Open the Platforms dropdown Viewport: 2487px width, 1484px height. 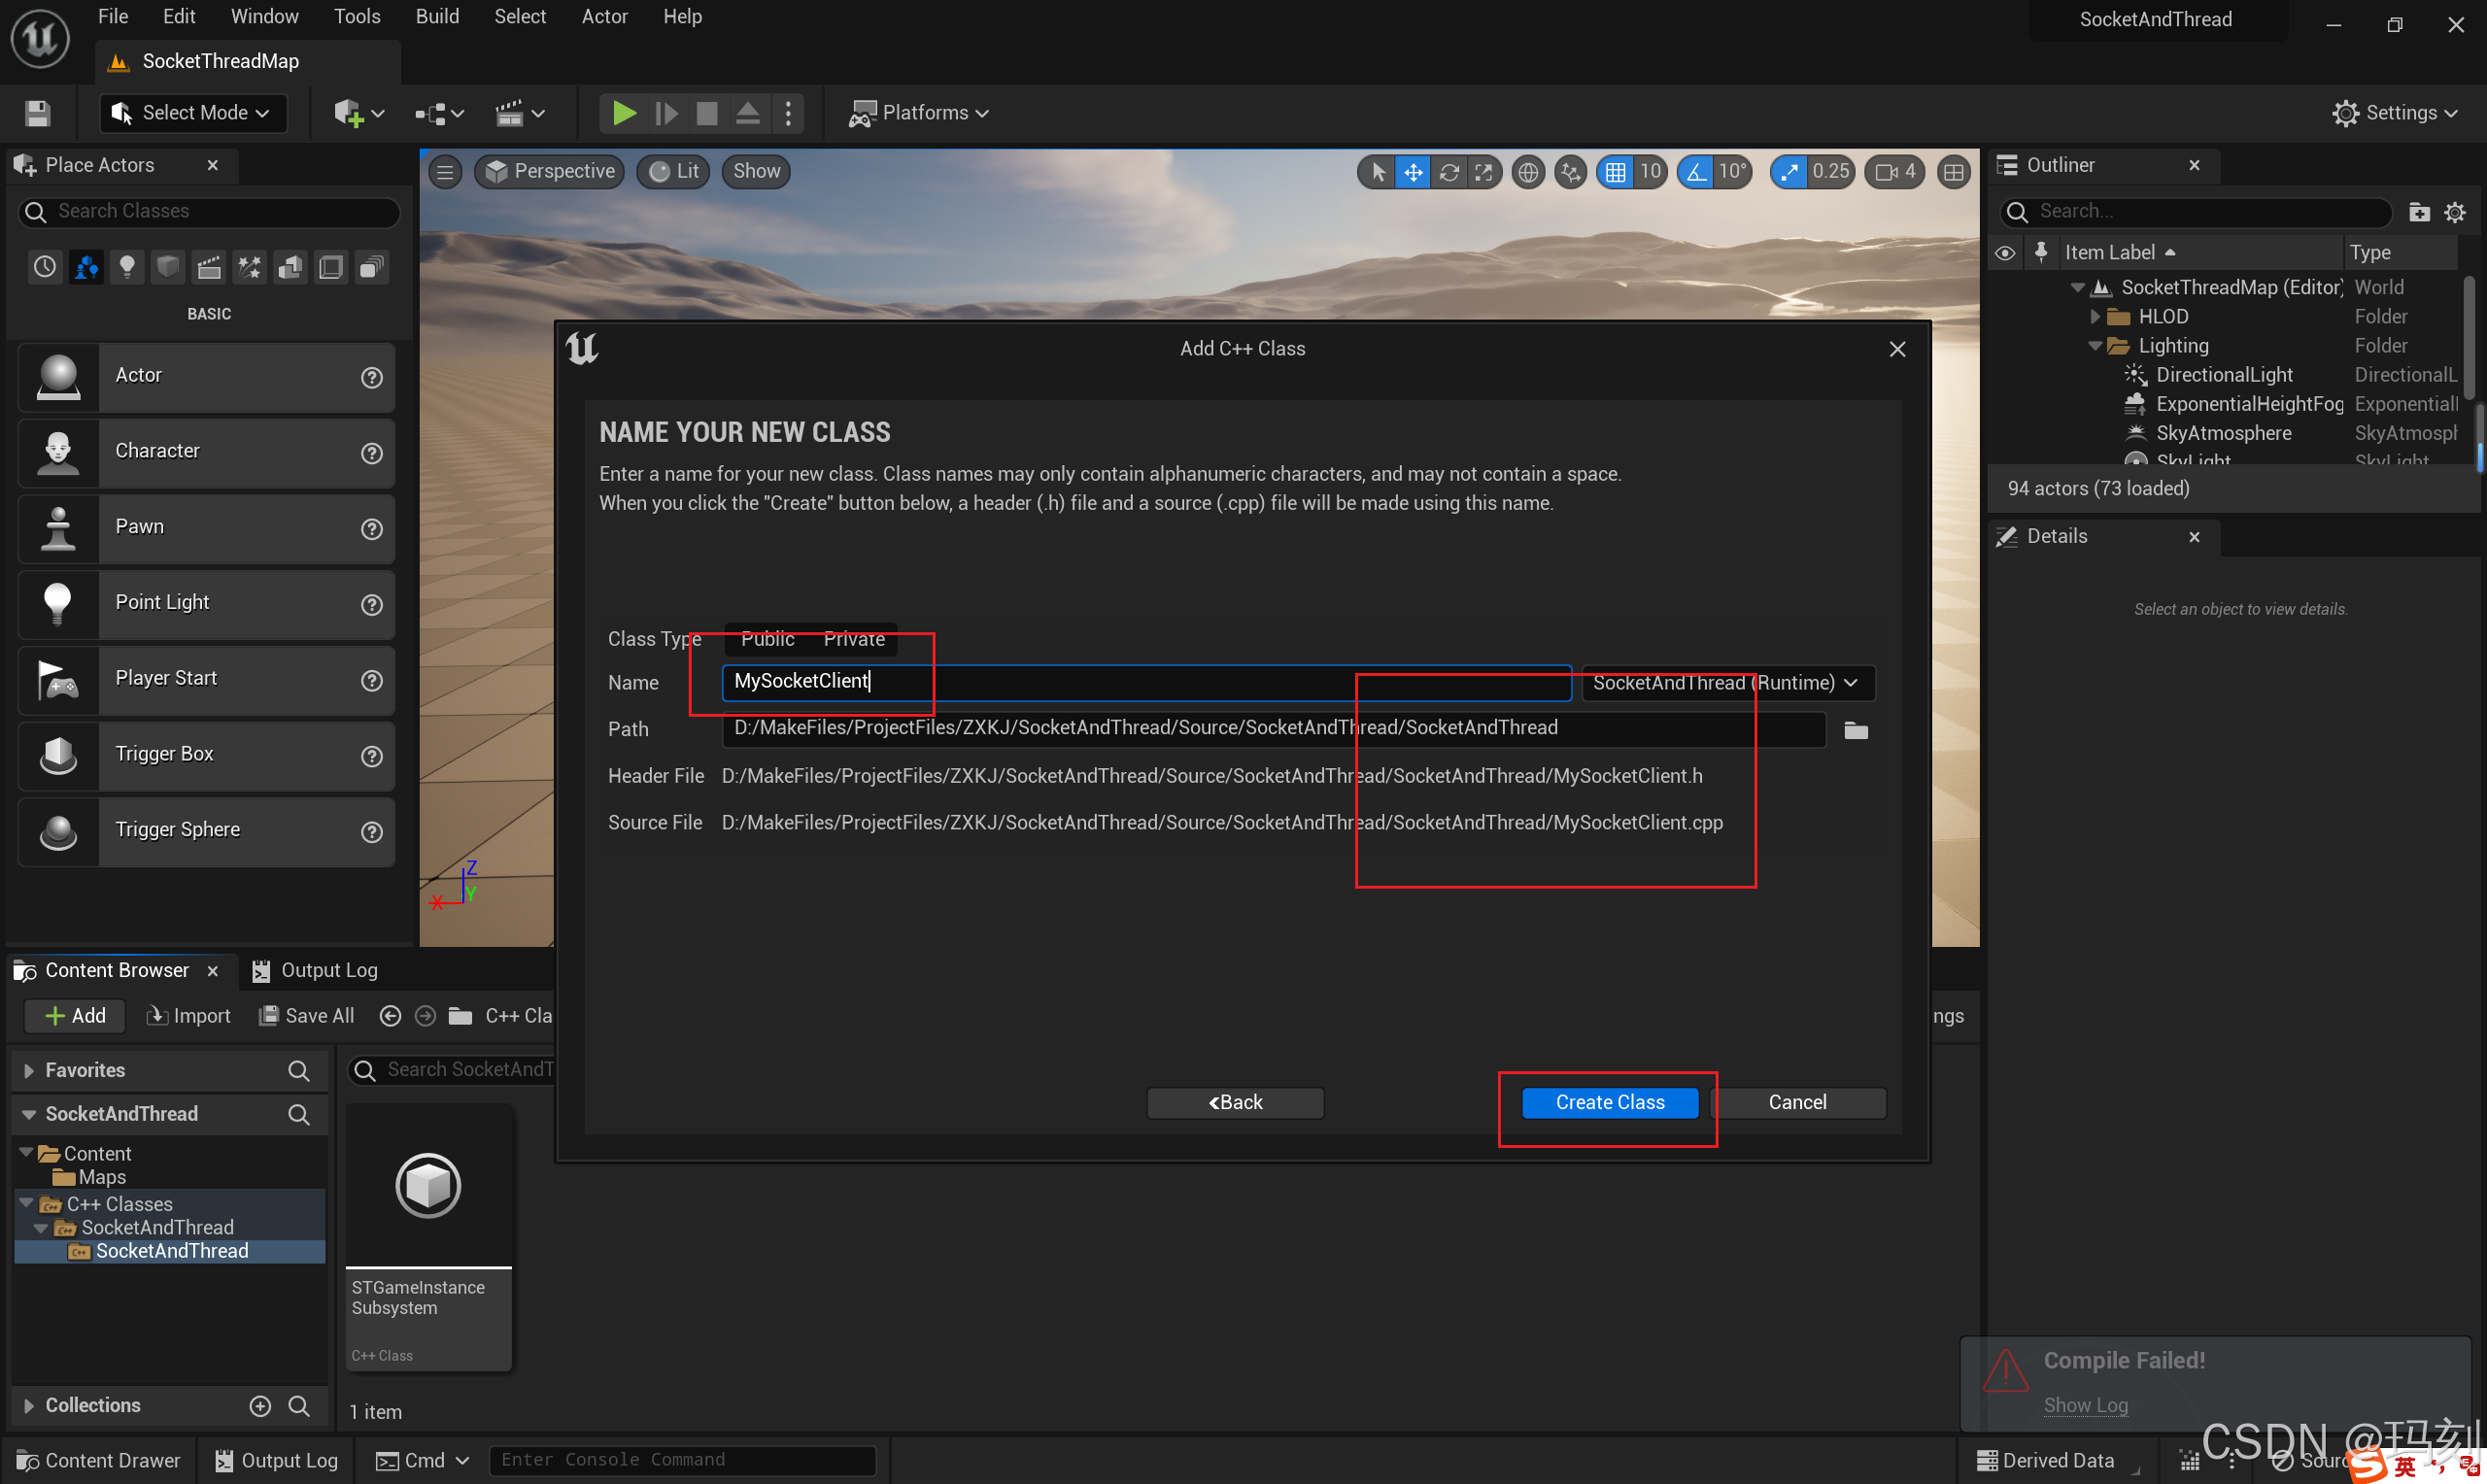(920, 113)
